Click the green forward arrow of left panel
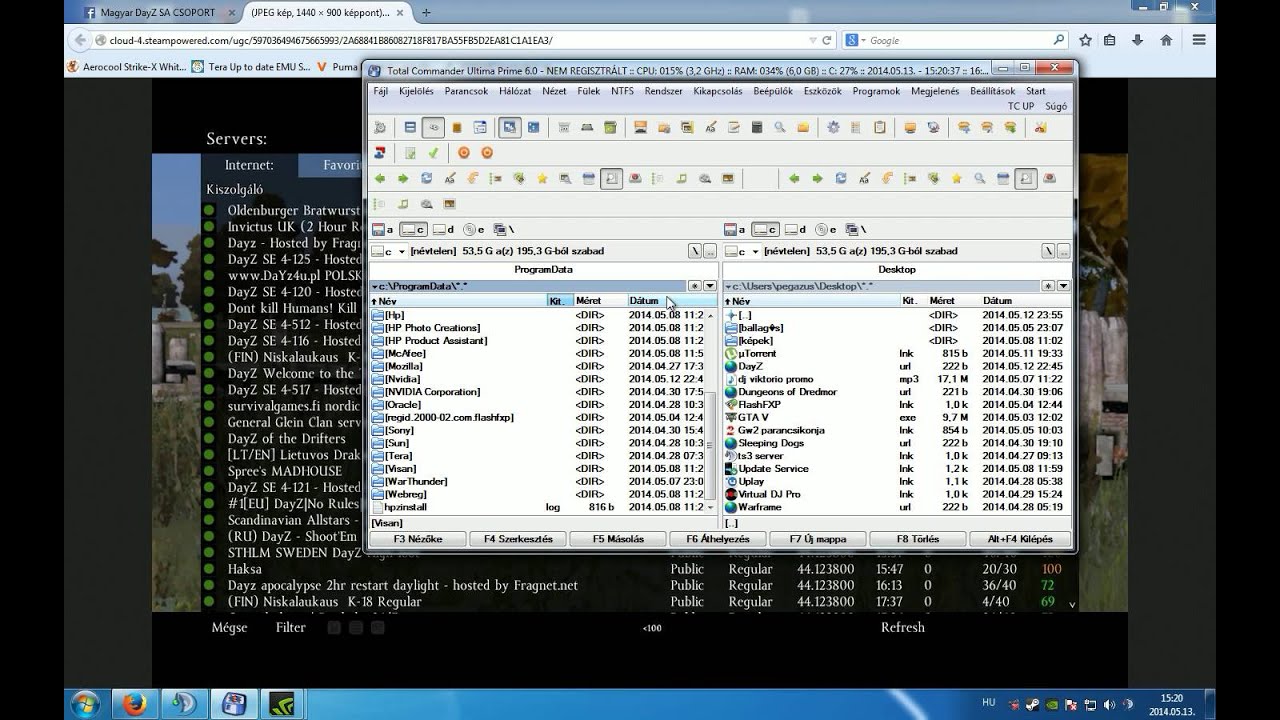This screenshot has width=1280, height=720. pos(403,178)
